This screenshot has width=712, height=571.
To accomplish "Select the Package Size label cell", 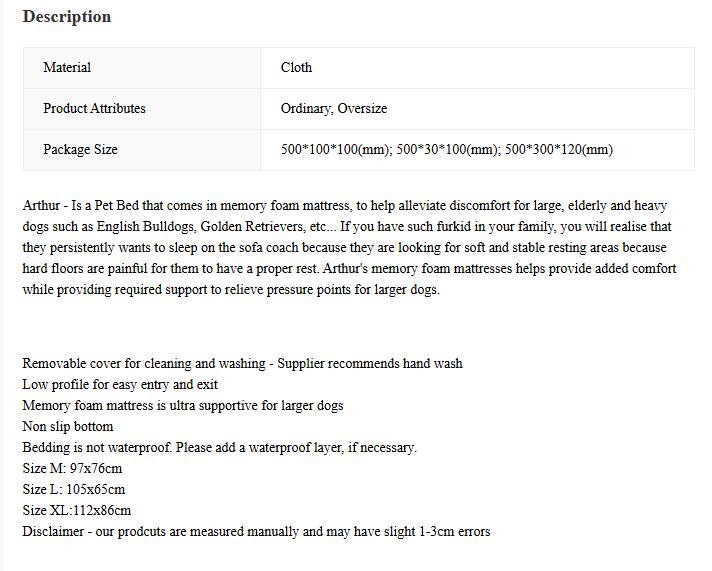I will click(142, 150).
